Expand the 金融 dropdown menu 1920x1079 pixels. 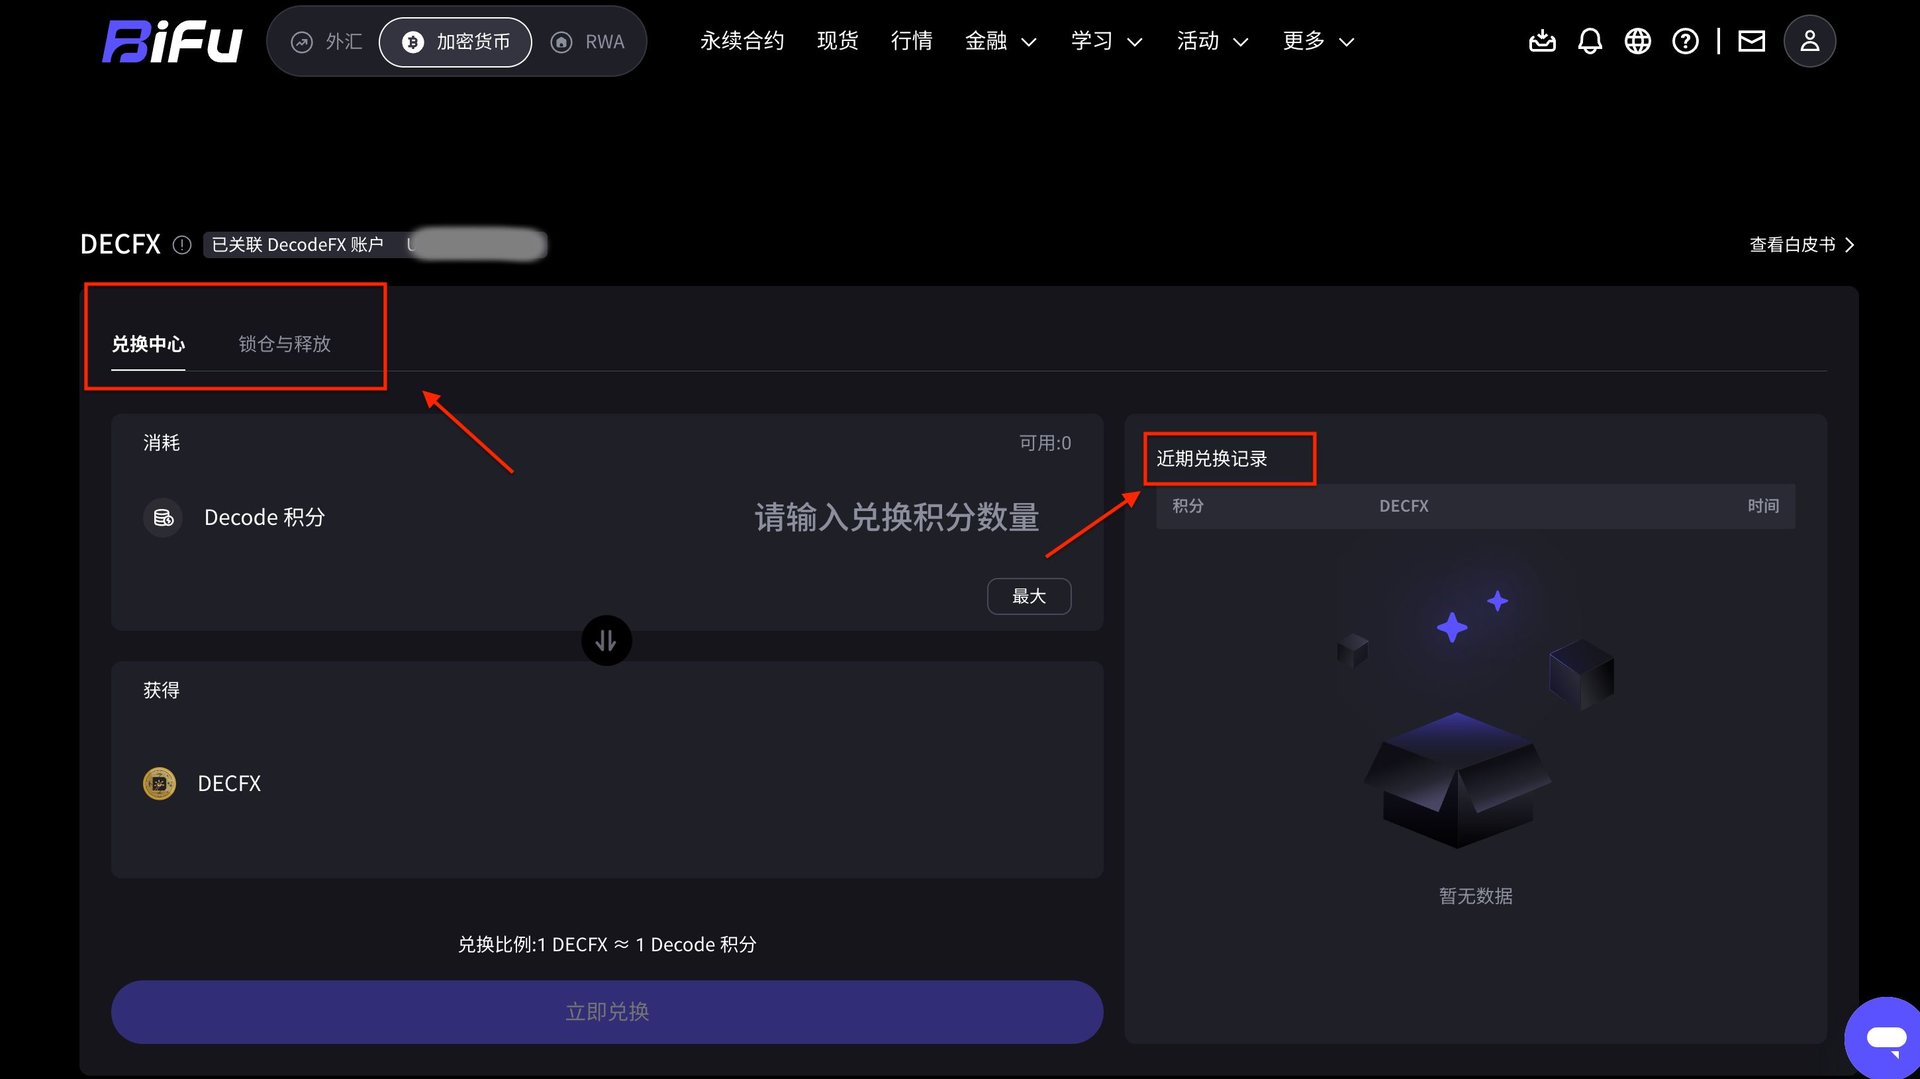click(1001, 42)
